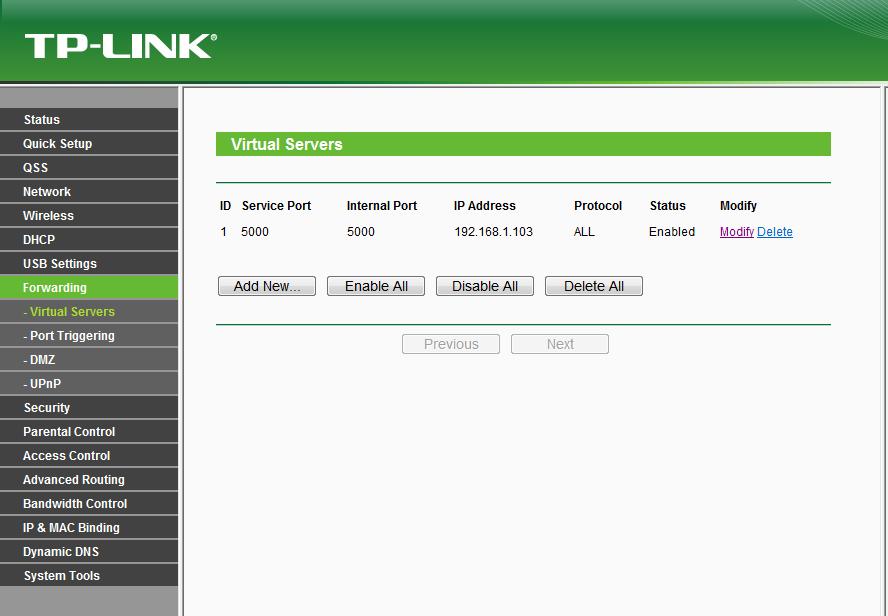This screenshot has width=888, height=616.
Task: Go to Parental Control
Action: click(x=69, y=432)
